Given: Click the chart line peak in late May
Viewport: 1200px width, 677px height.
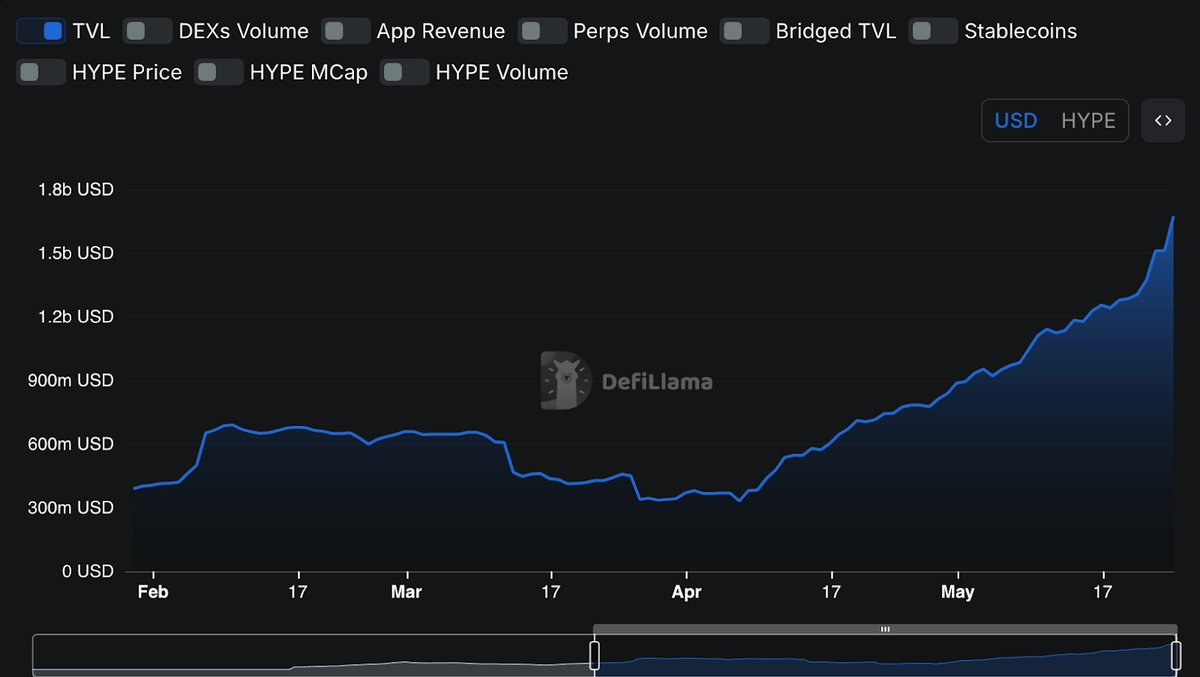Looking at the screenshot, I should [x=1172, y=217].
